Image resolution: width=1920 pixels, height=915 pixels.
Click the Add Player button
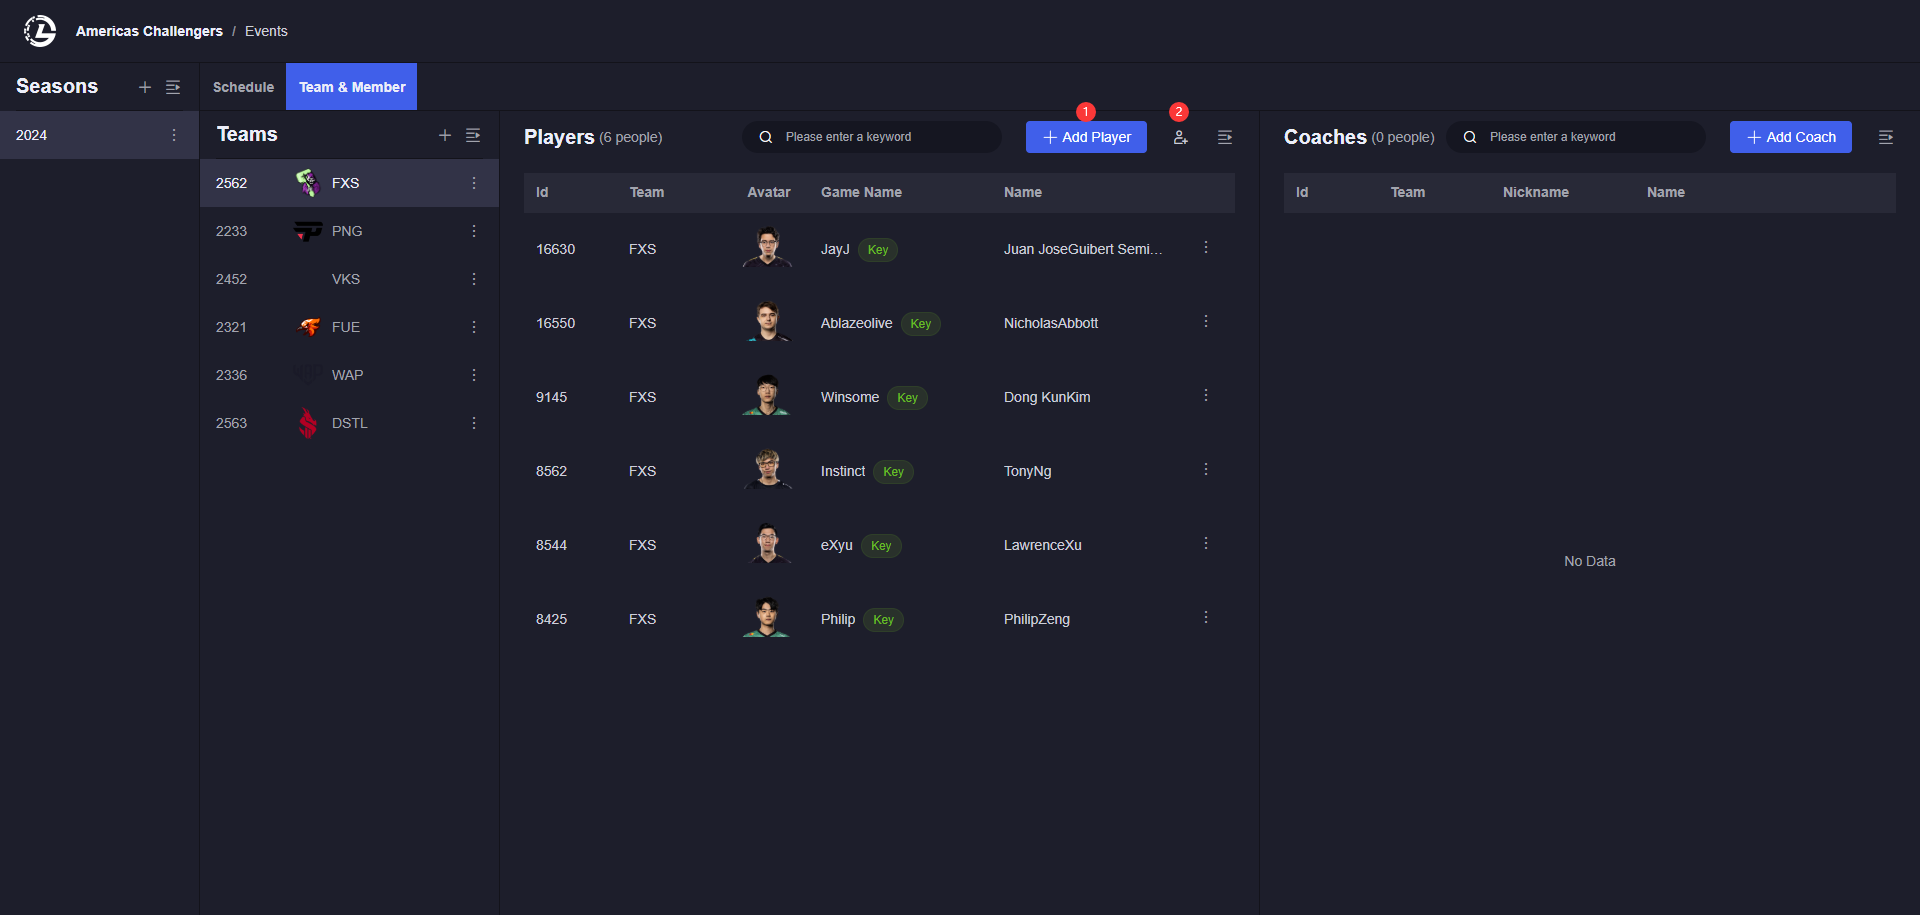1086,137
